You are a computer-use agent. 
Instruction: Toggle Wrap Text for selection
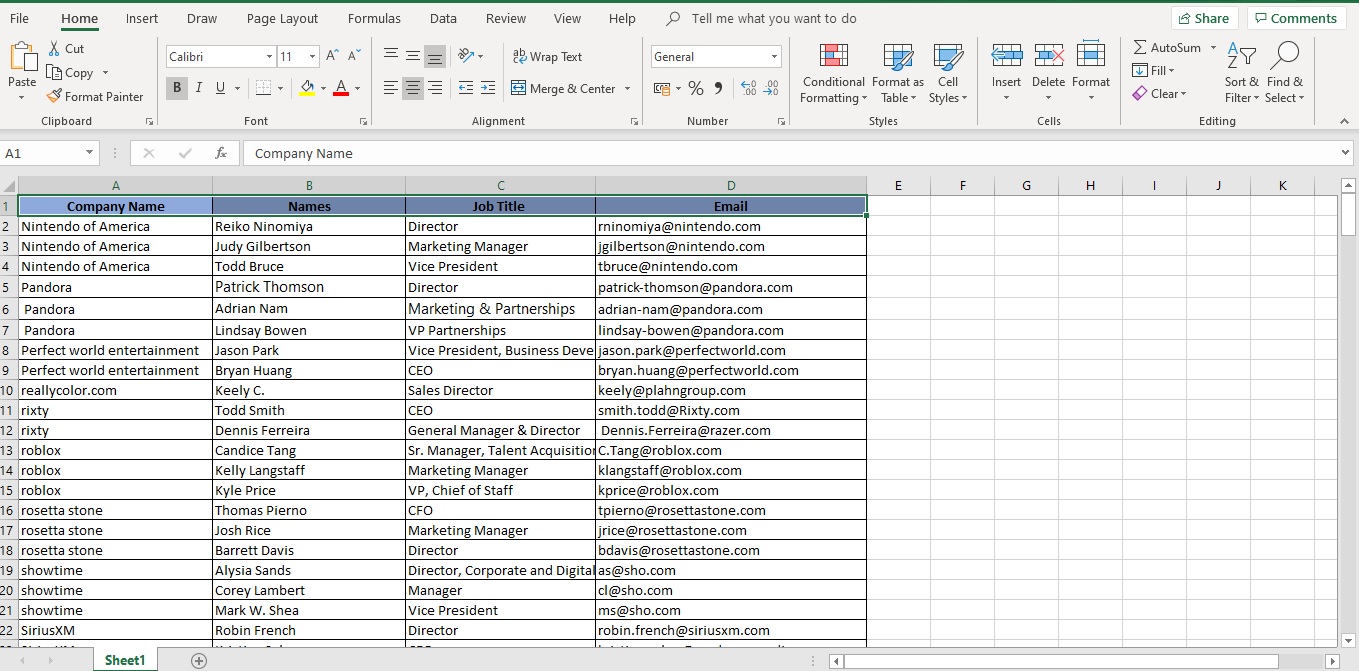click(x=547, y=56)
